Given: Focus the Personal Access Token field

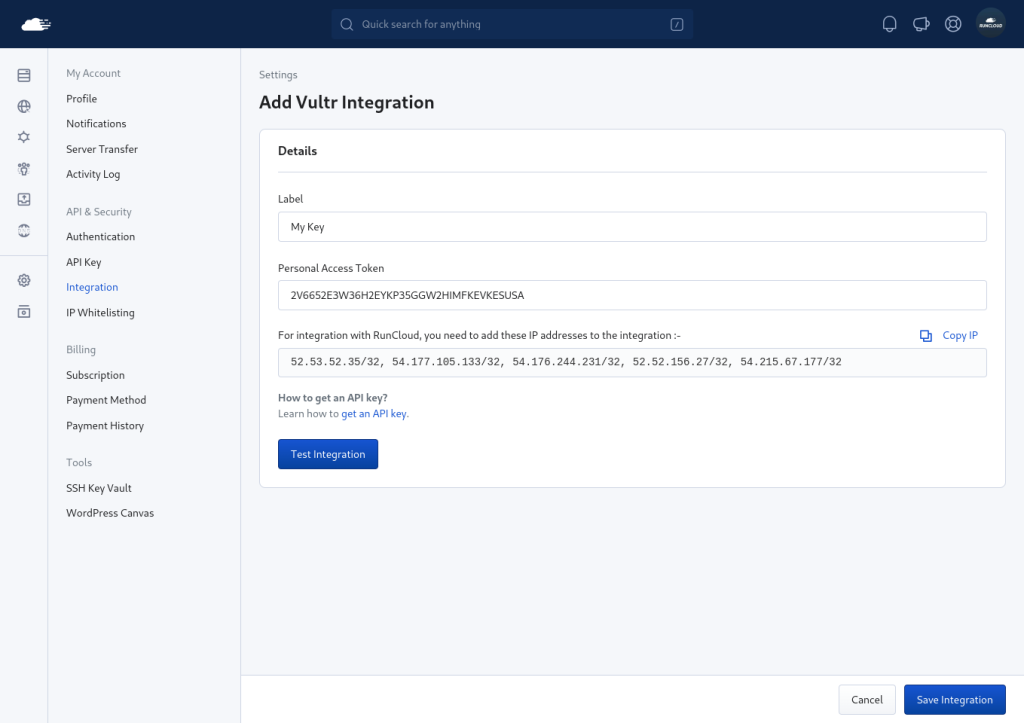Looking at the screenshot, I should point(632,295).
